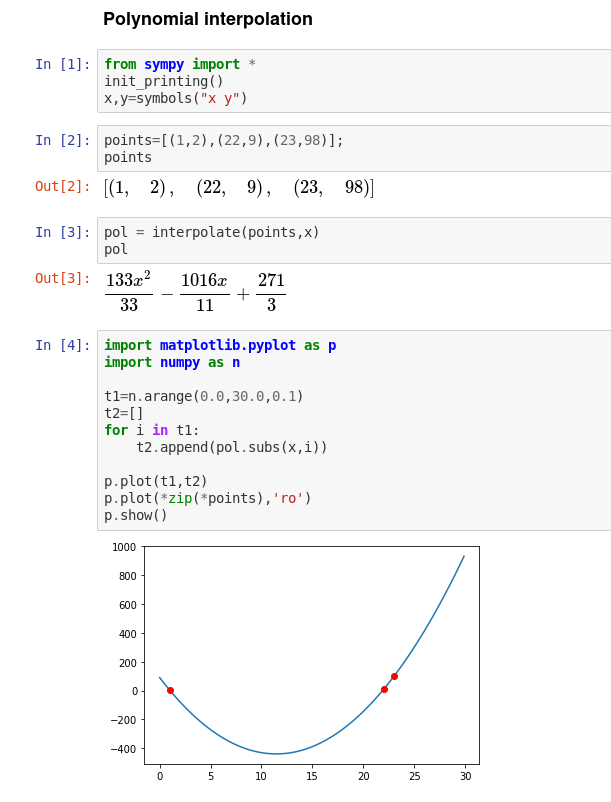611x802 pixels.
Task: Click the topmost red data point on the plot
Action: [x=394, y=676]
